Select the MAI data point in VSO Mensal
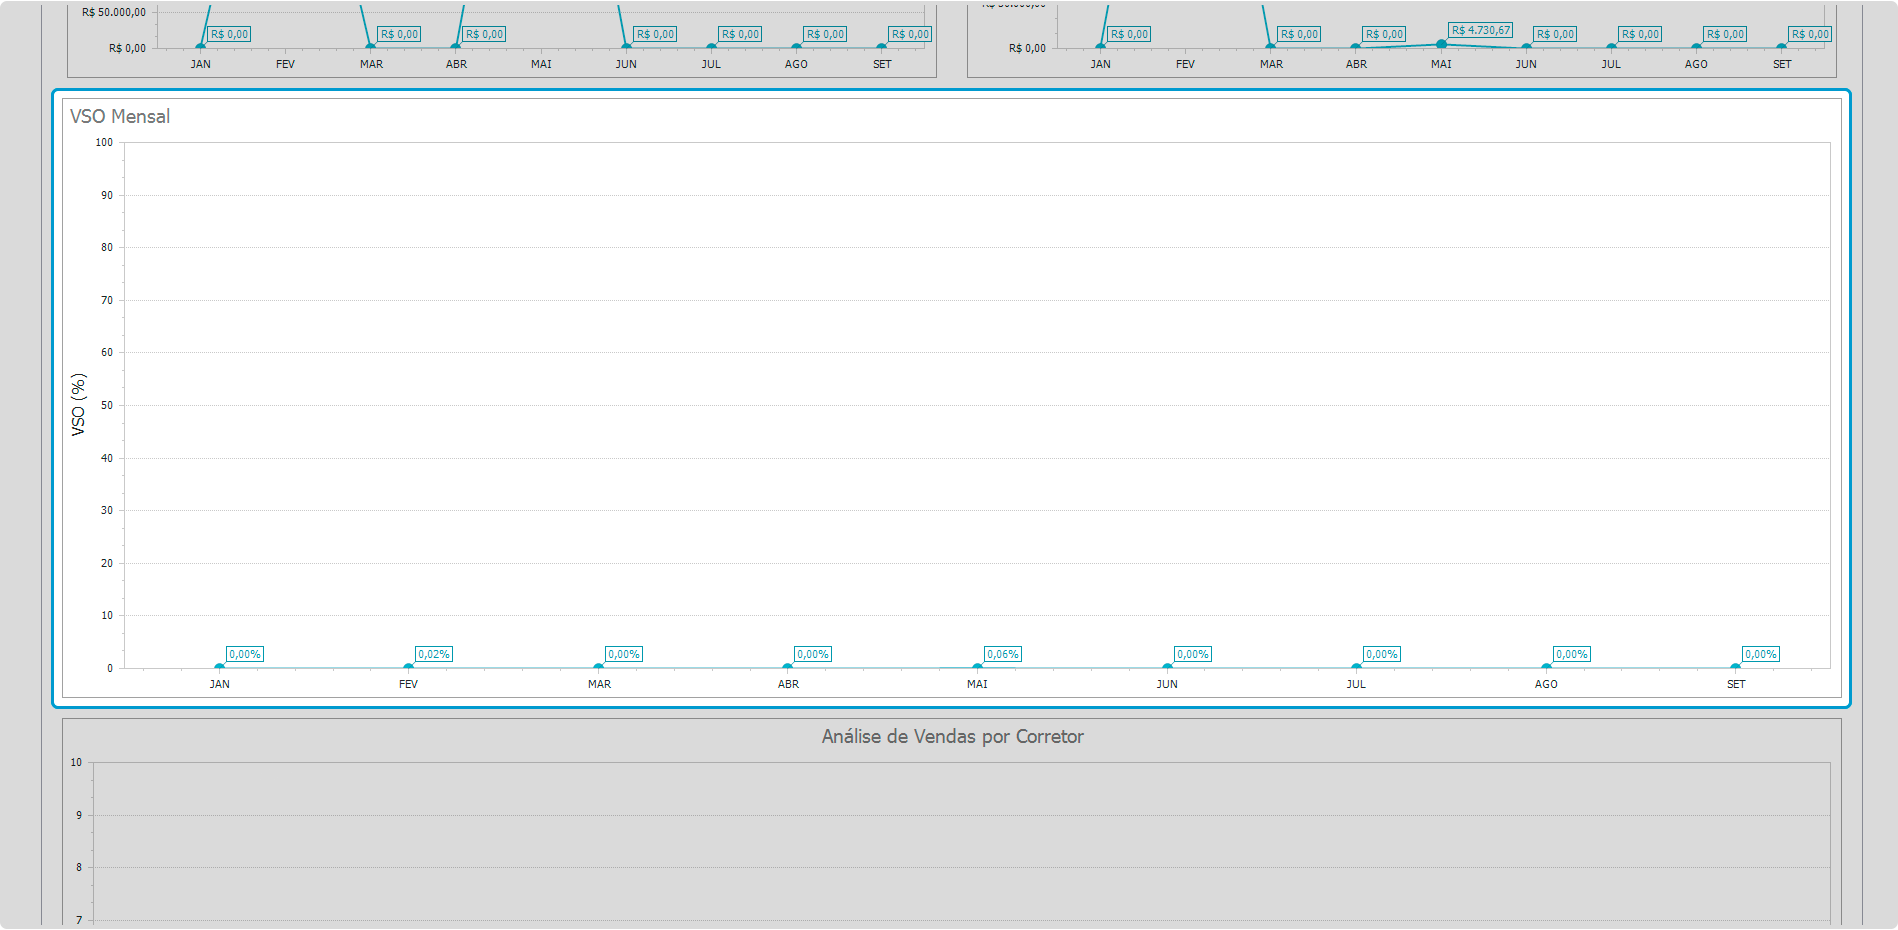Screen dimensions: 1898x930 click(978, 667)
